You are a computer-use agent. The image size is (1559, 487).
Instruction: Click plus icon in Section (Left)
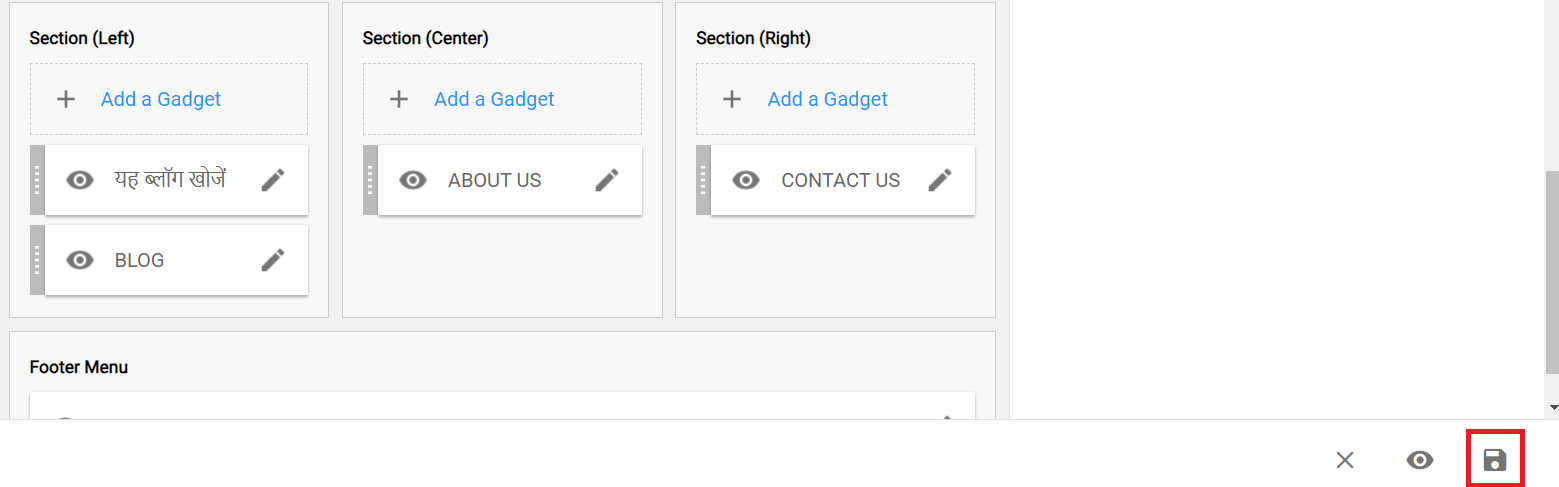[66, 99]
